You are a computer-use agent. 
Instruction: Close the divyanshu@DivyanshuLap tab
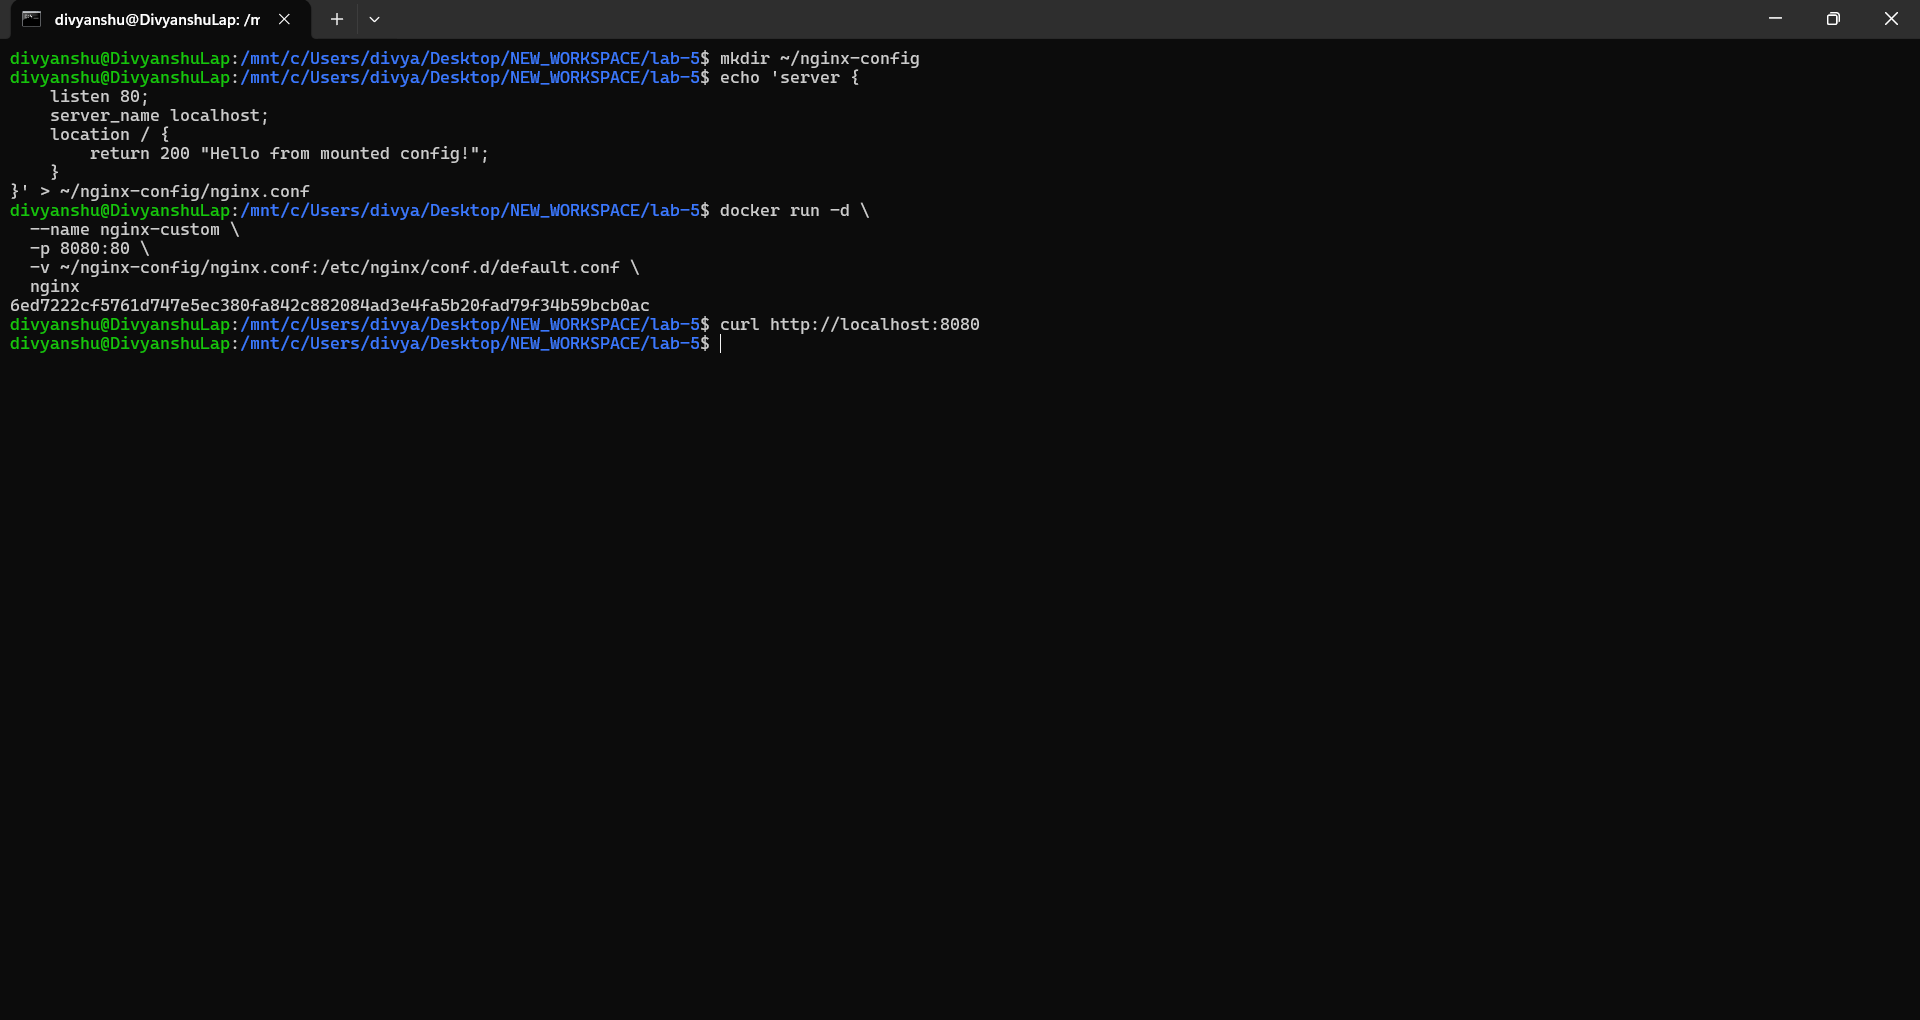[x=284, y=19]
